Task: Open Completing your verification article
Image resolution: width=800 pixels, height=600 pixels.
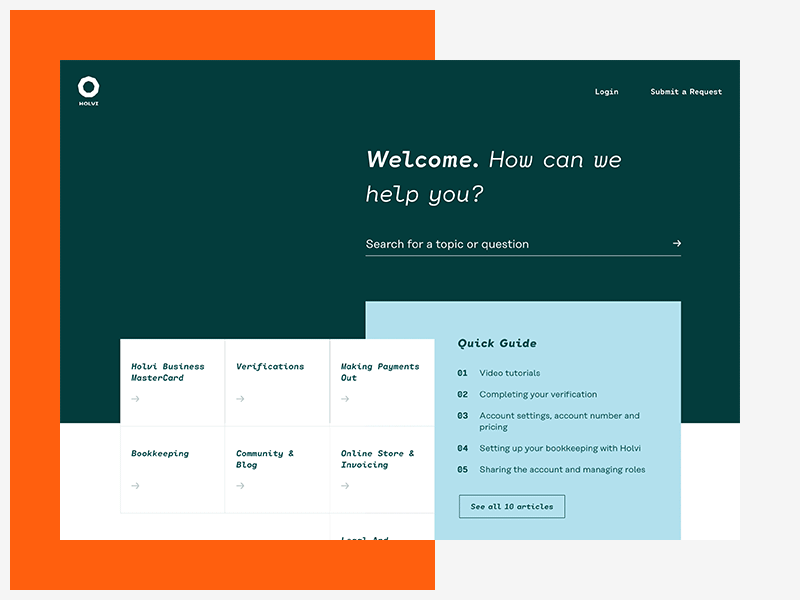Action: [538, 394]
